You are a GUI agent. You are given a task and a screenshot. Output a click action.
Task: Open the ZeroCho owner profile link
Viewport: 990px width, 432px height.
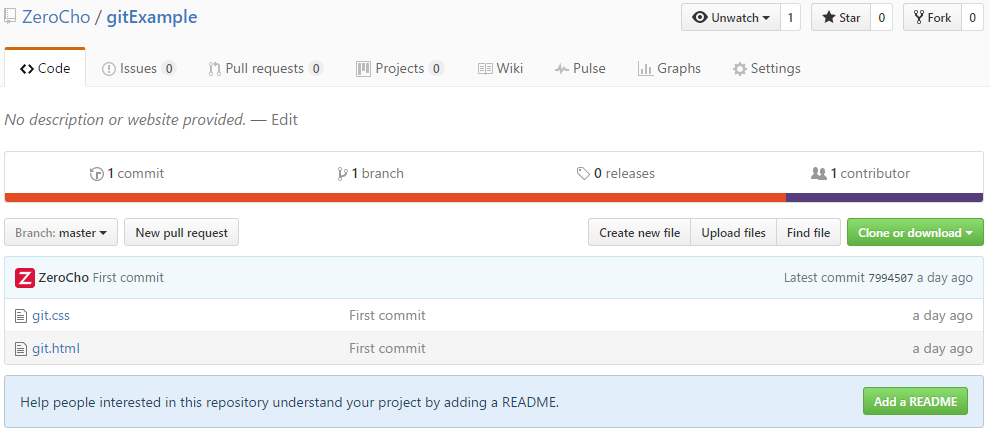tap(56, 17)
